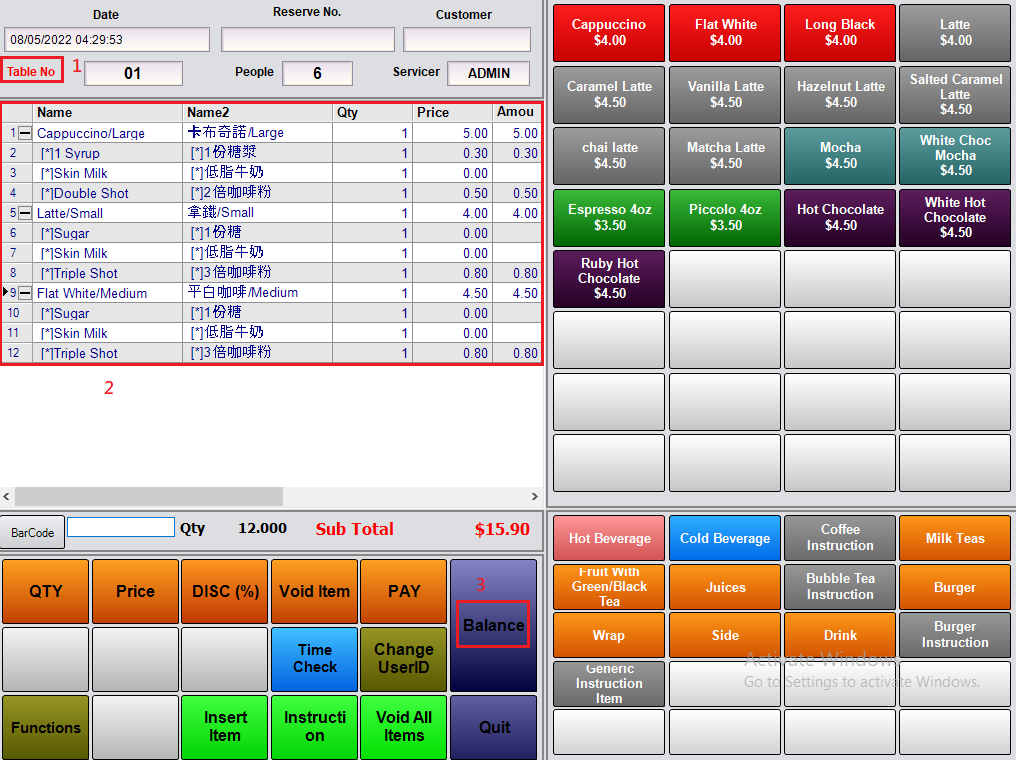The height and width of the screenshot is (760, 1016).
Task: Select chai latte $4.50
Action: (x=609, y=156)
